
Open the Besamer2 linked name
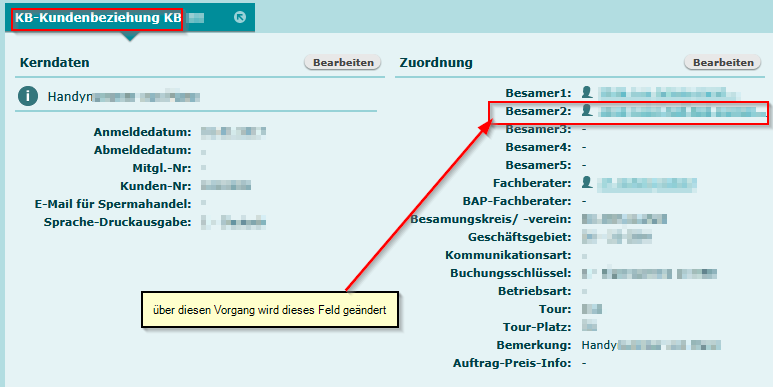point(682,111)
